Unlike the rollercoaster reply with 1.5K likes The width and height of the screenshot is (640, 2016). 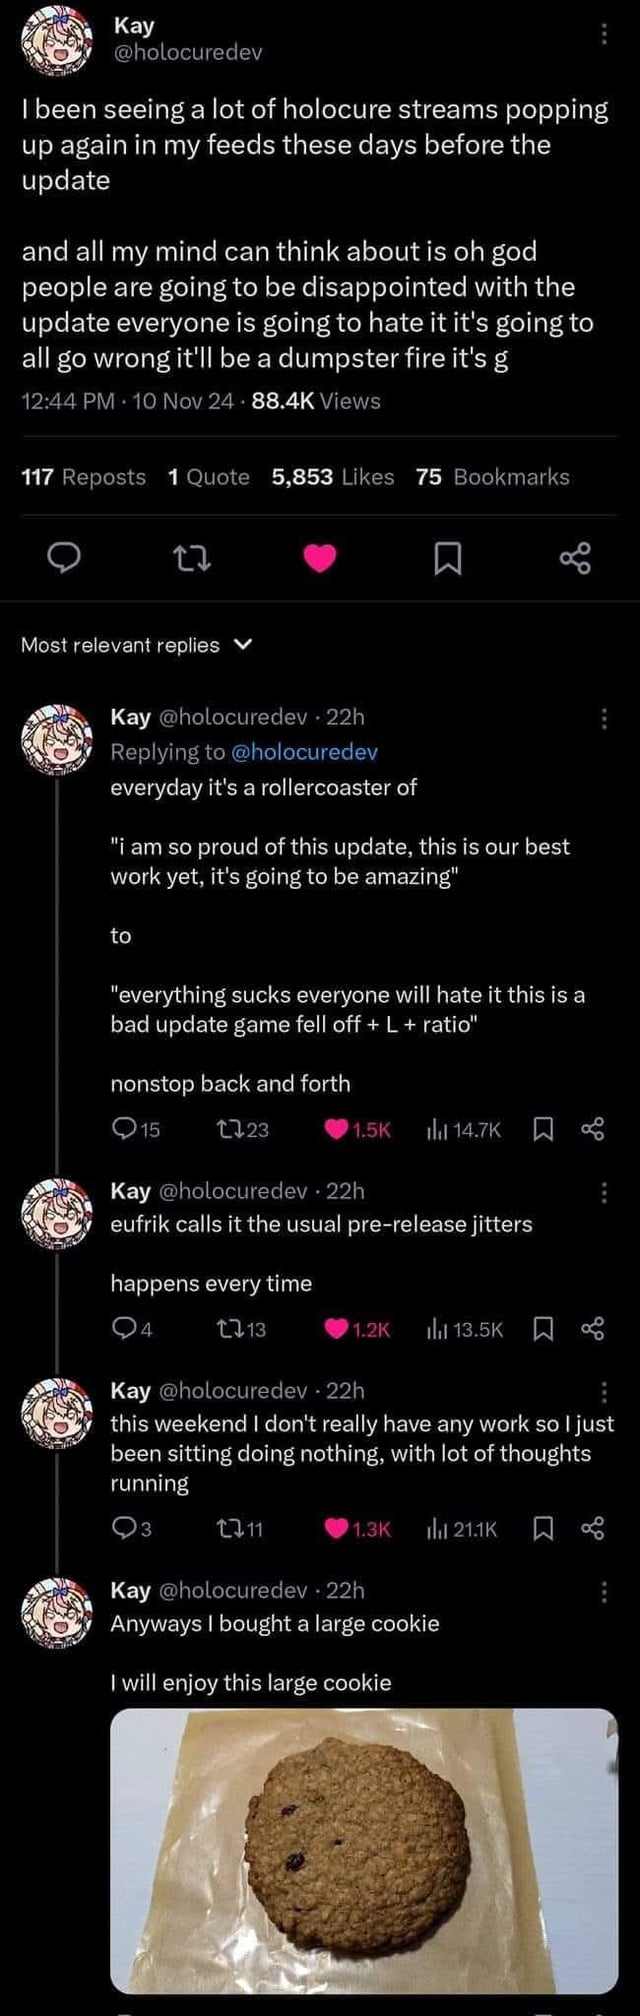(336, 1130)
